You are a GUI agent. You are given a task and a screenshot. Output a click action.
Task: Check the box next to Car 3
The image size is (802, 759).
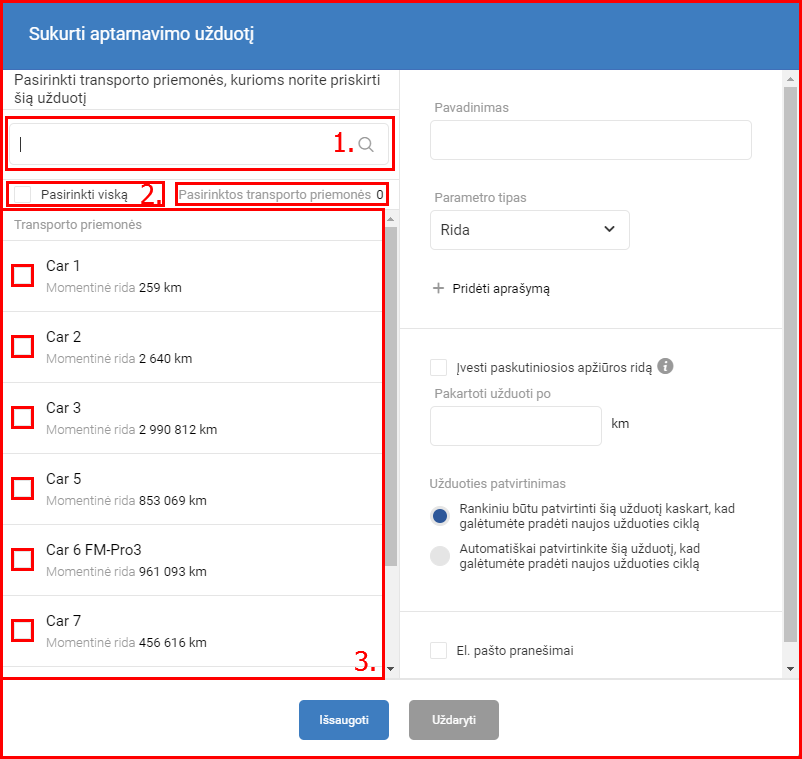pos(22,418)
